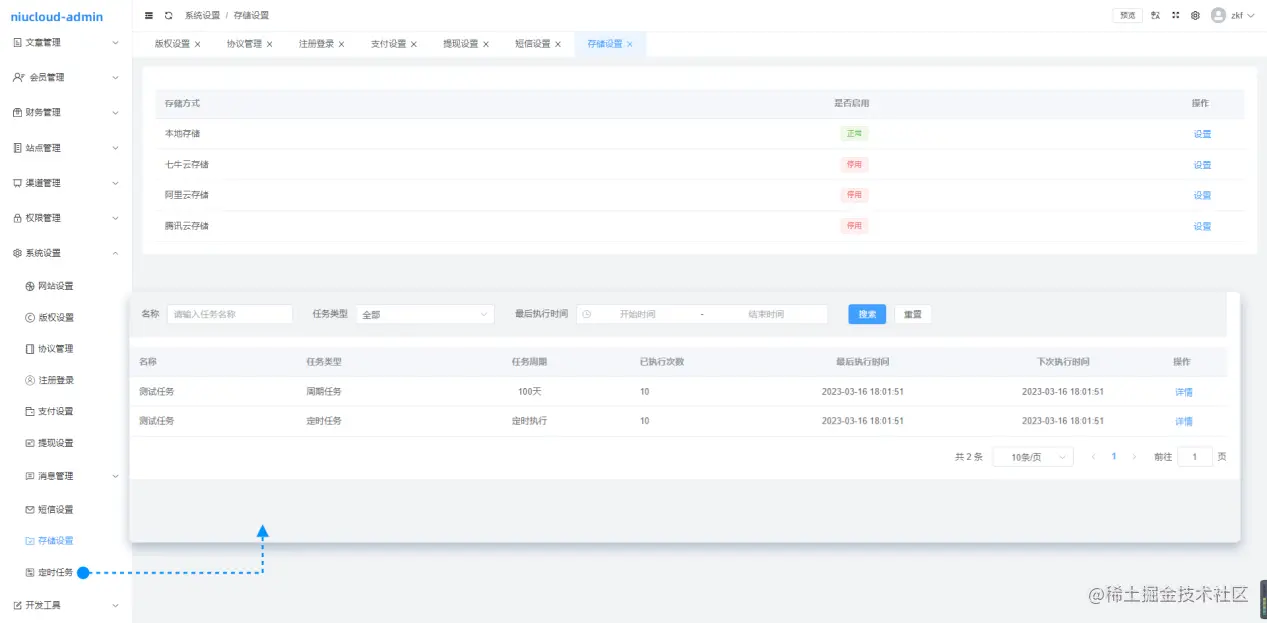Click the 开始时间 date field
Image resolution: width=1267 pixels, height=623 pixels.
click(x=638, y=314)
